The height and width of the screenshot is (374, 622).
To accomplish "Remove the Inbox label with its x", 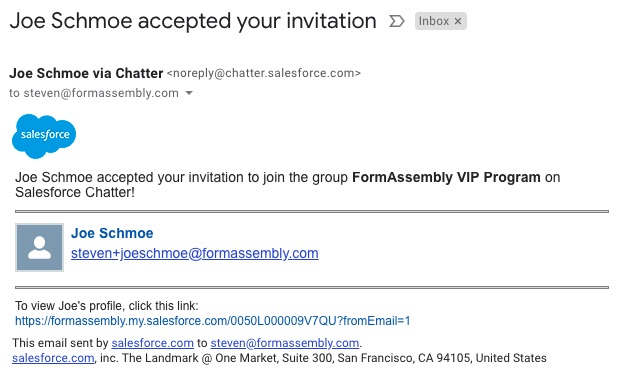I will (x=458, y=21).
